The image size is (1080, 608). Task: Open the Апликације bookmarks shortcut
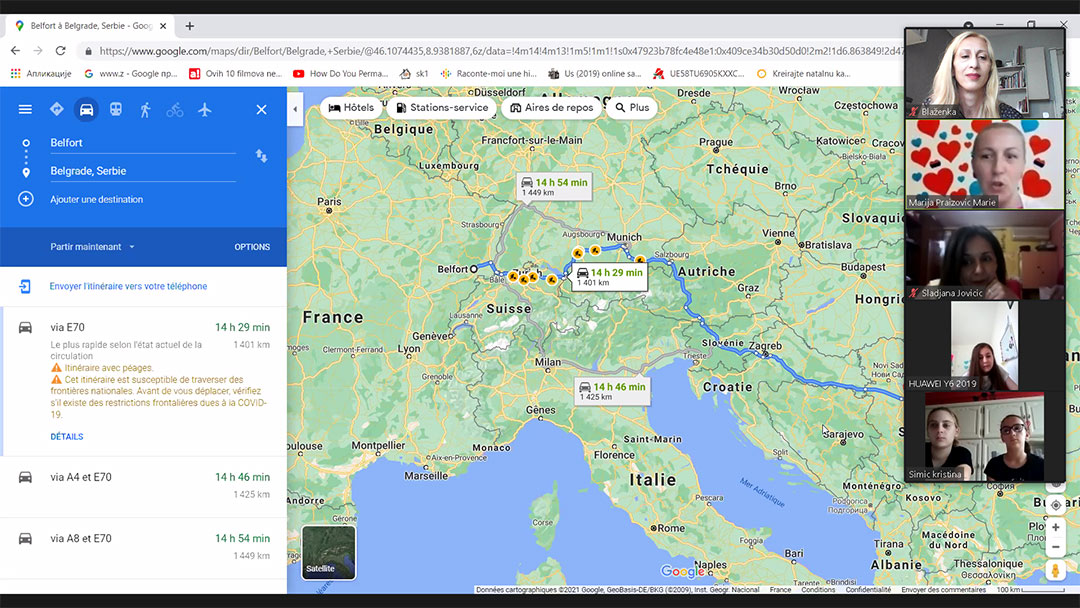[41, 74]
